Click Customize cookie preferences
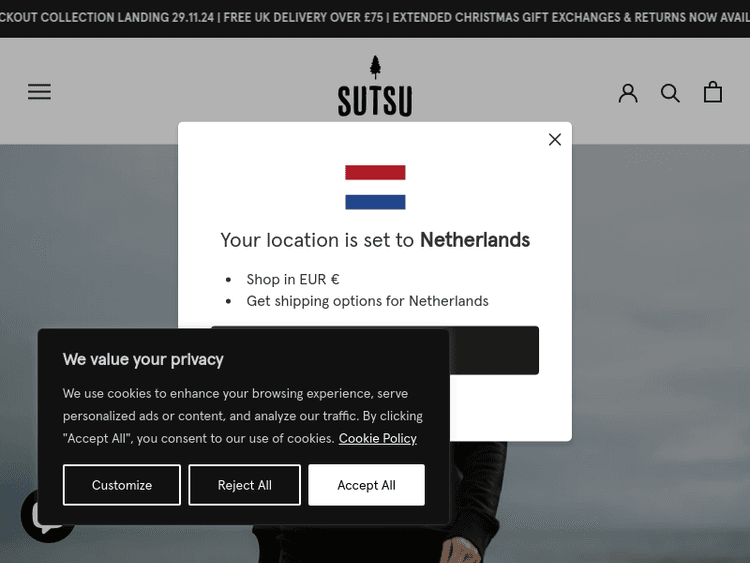Viewport: 750px width, 563px height. [x=122, y=485]
